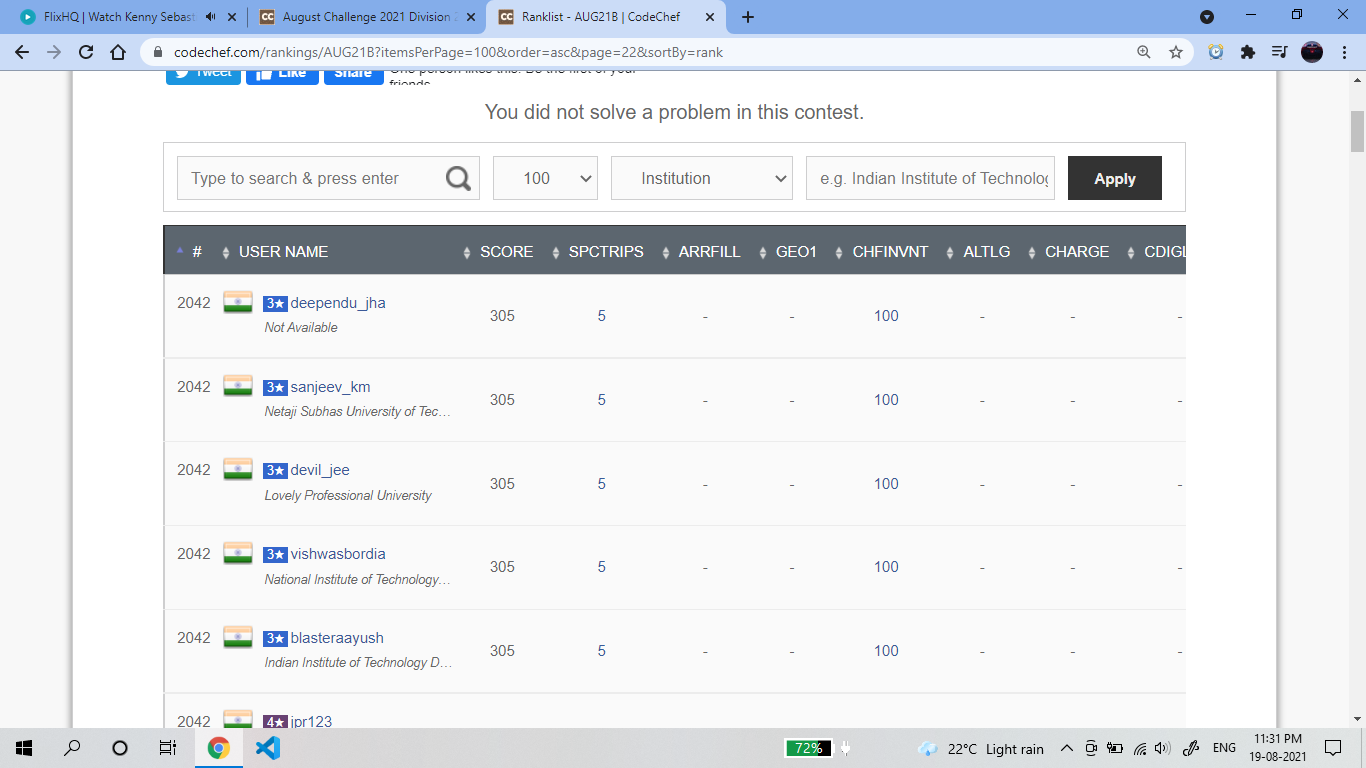This screenshot has width=1366, height=768.
Task: Sort ranklist by ARRFILL column
Action: (709, 252)
